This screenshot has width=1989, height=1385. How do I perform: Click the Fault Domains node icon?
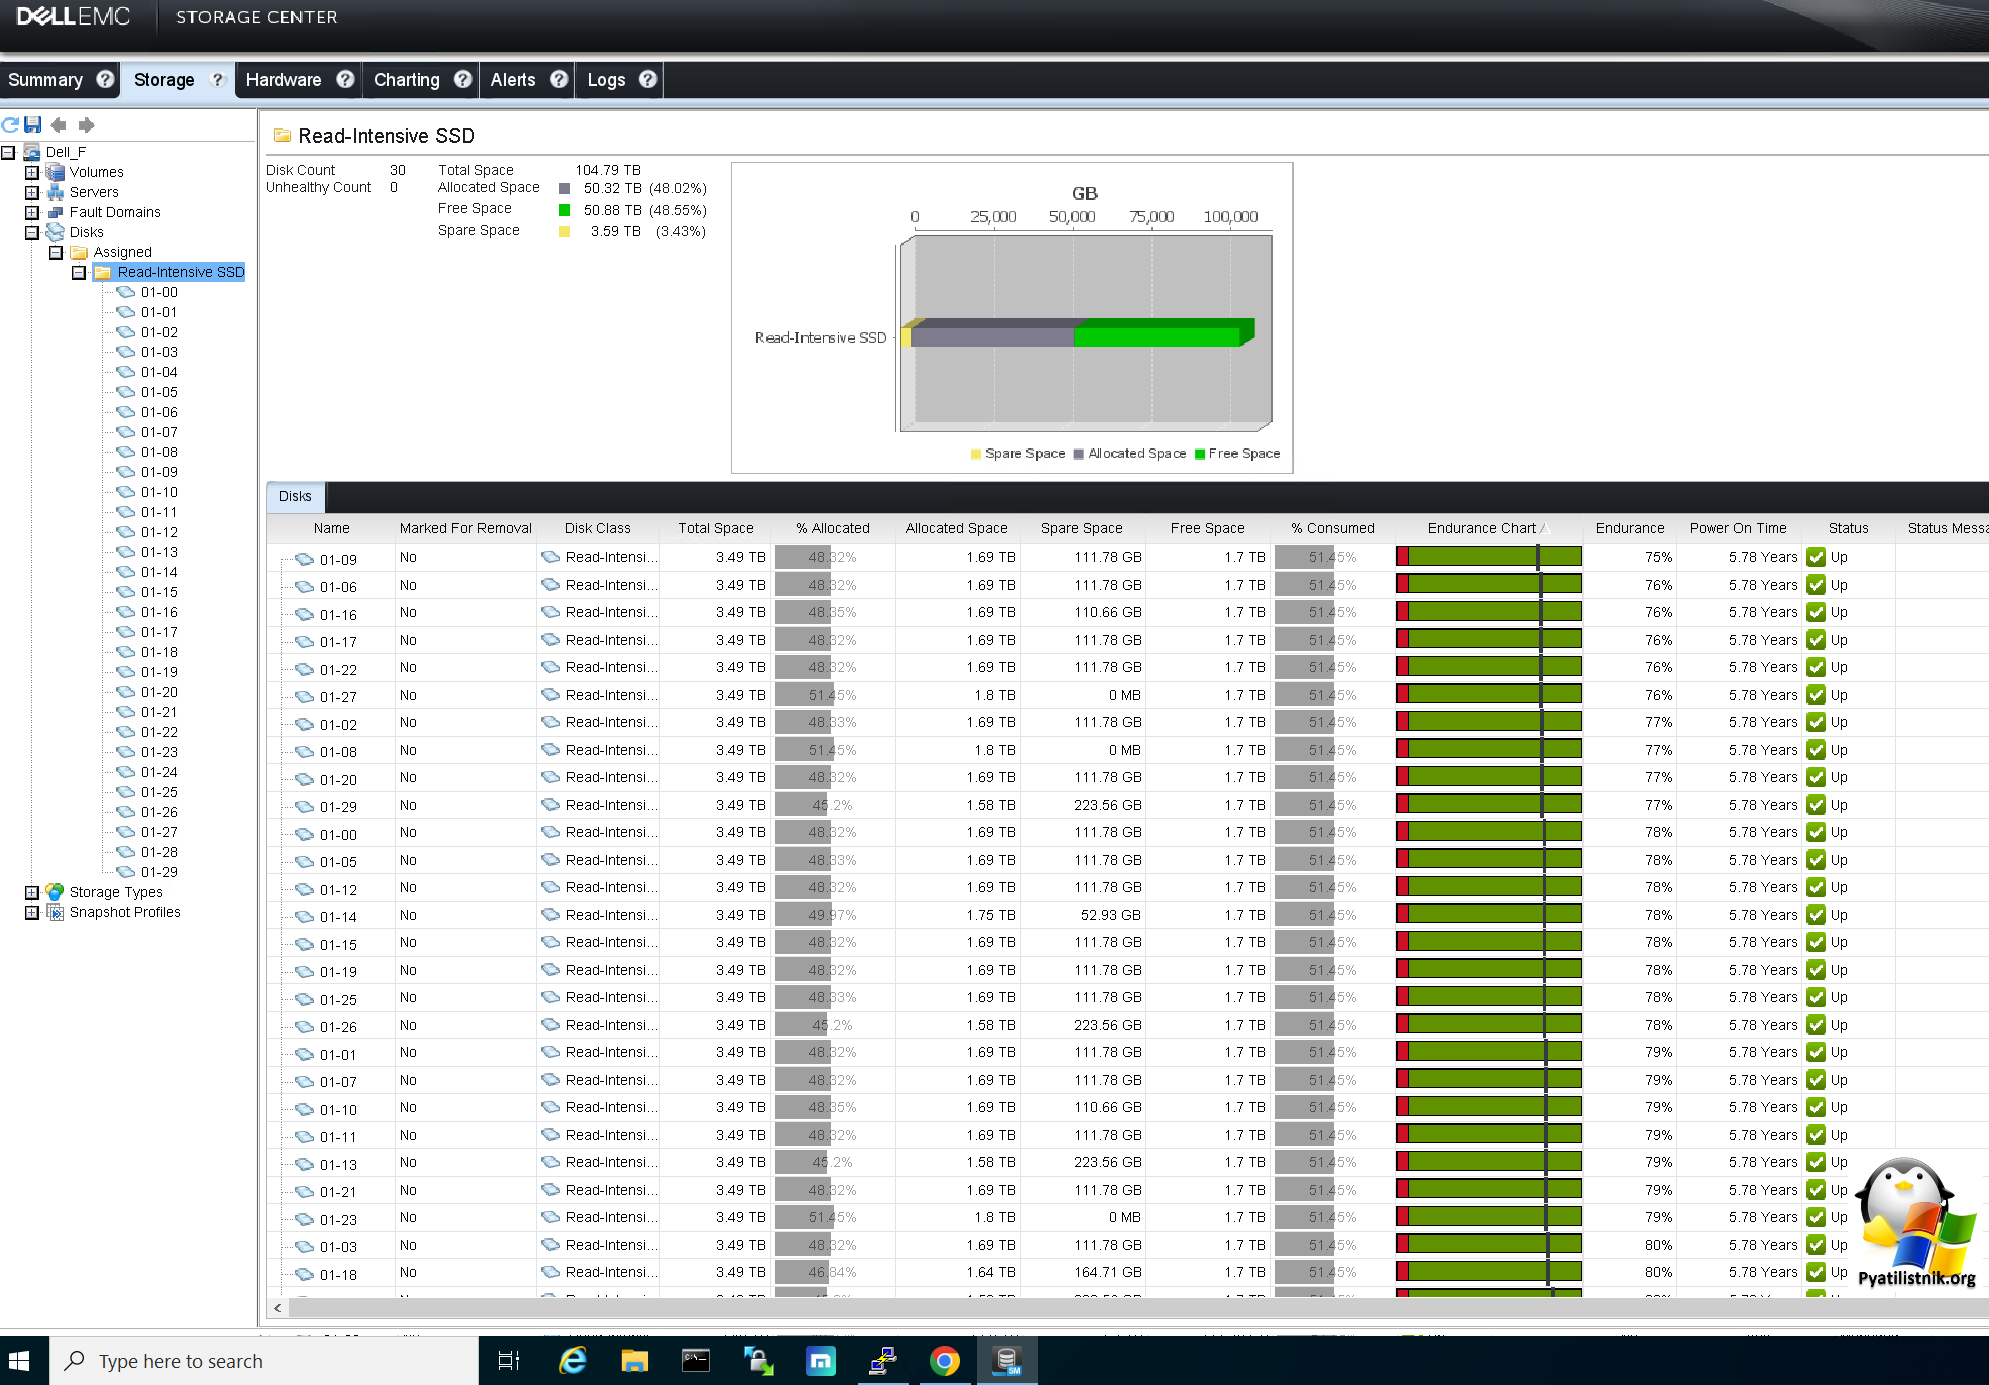(56, 212)
